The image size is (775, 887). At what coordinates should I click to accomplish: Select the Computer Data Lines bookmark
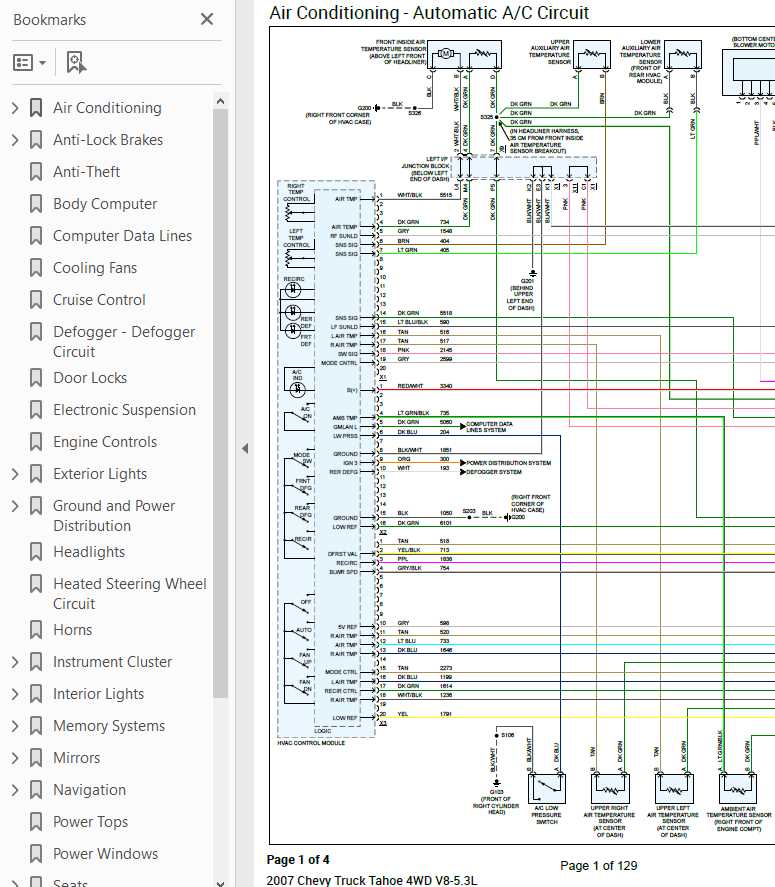coord(123,236)
